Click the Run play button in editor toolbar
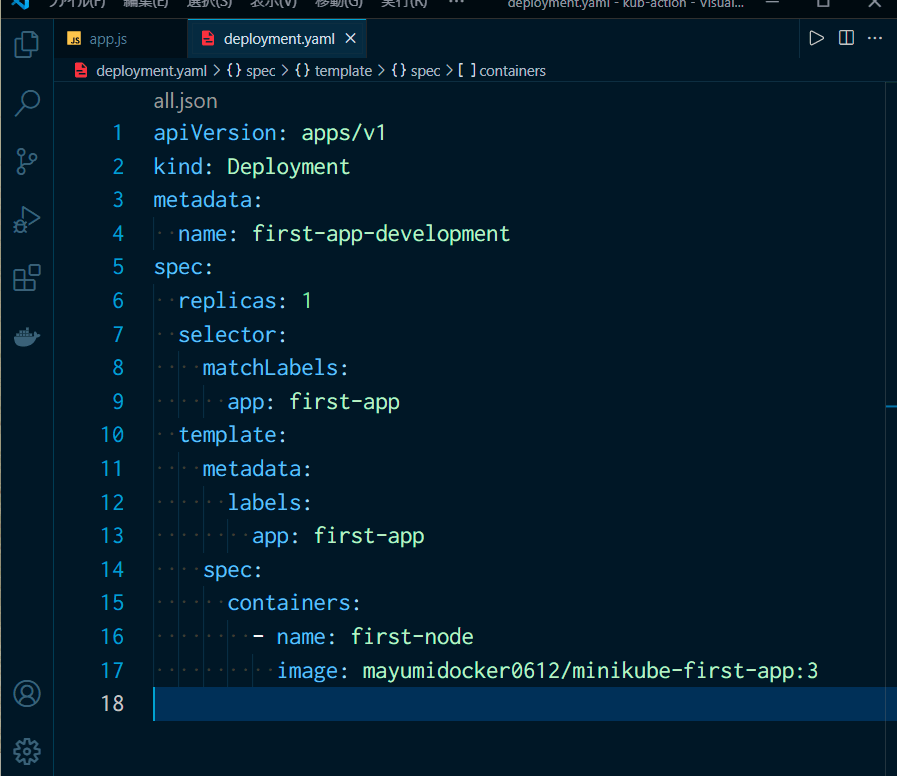Viewport: 897px width, 776px height. (x=816, y=38)
